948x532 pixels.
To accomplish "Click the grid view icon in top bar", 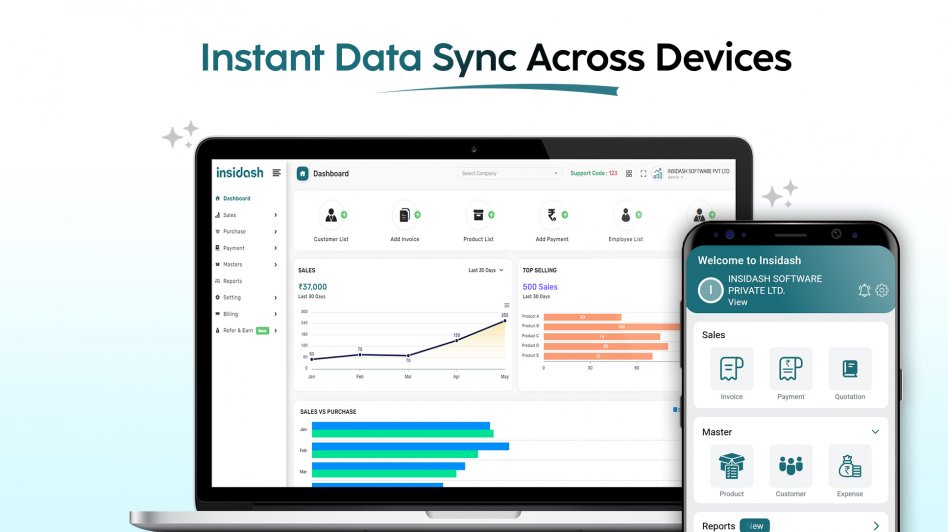I will (629, 174).
